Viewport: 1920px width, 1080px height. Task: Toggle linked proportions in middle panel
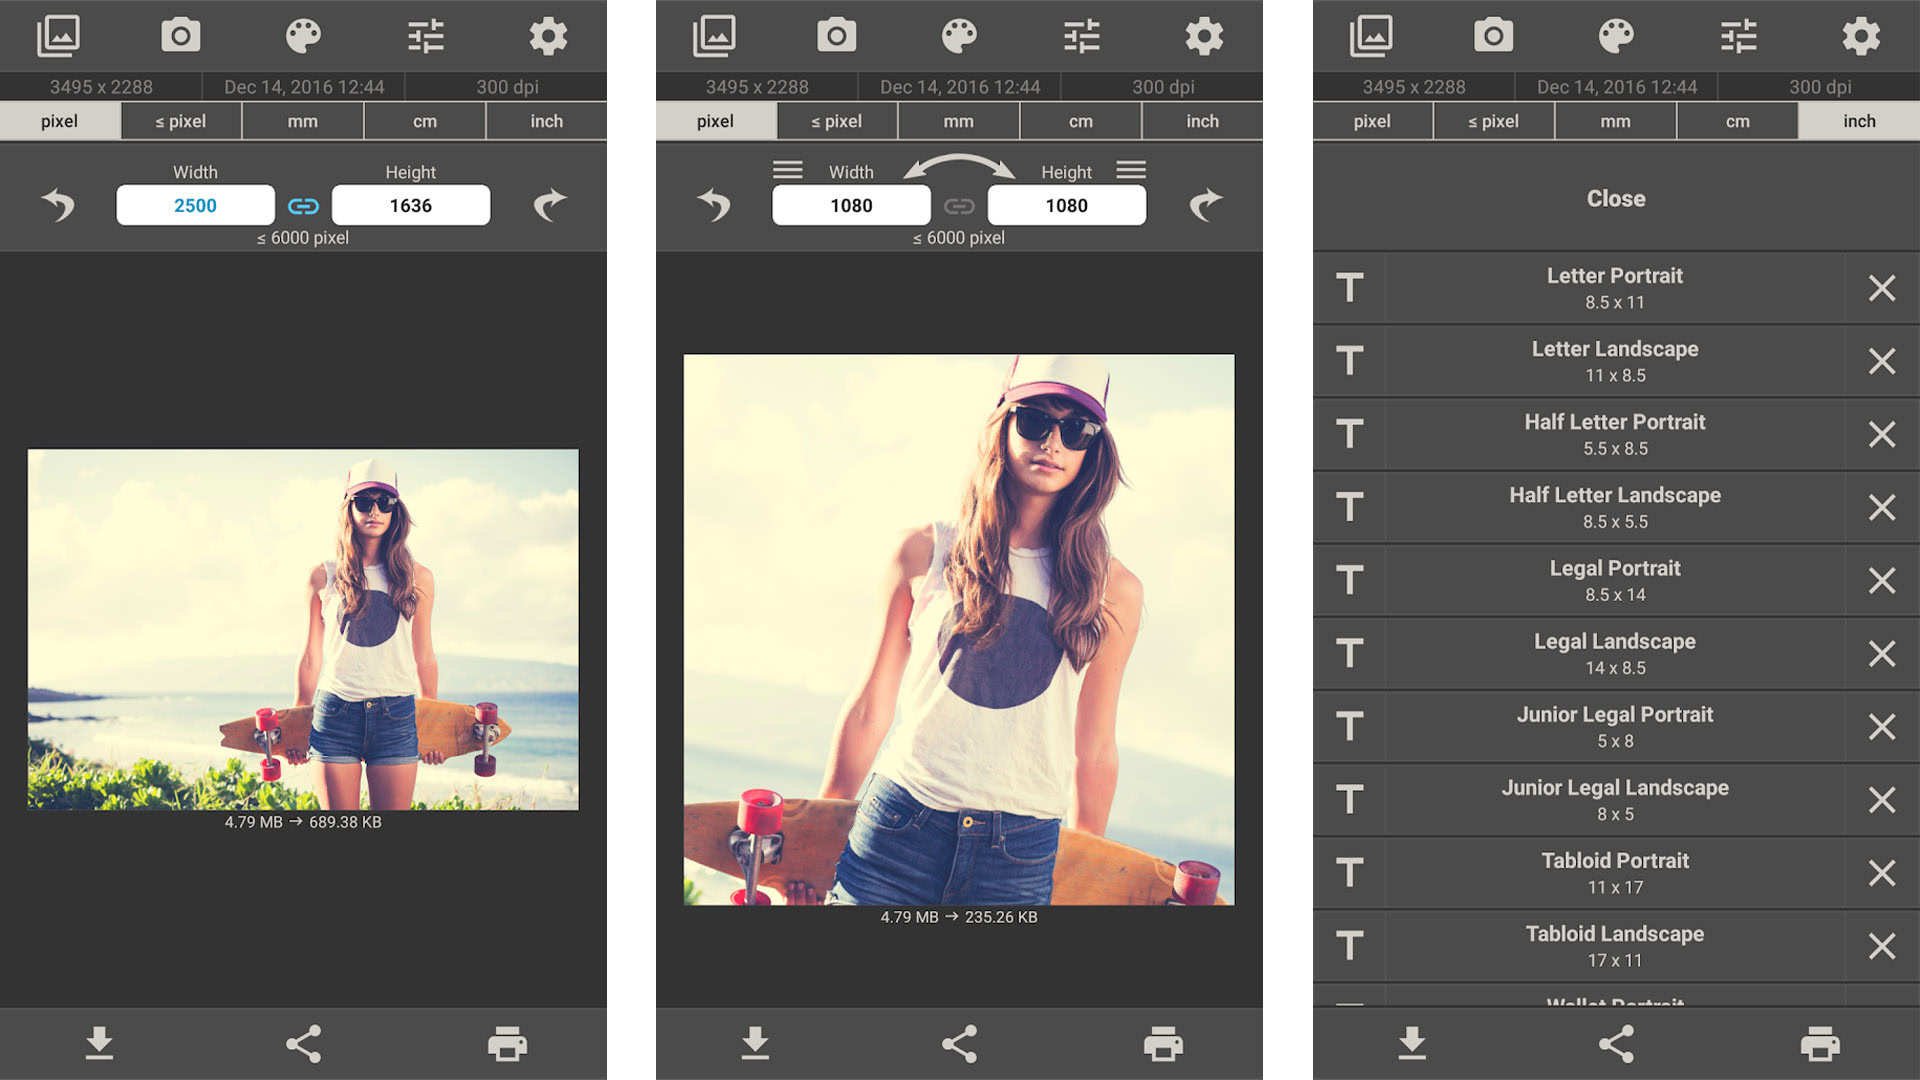[959, 204]
